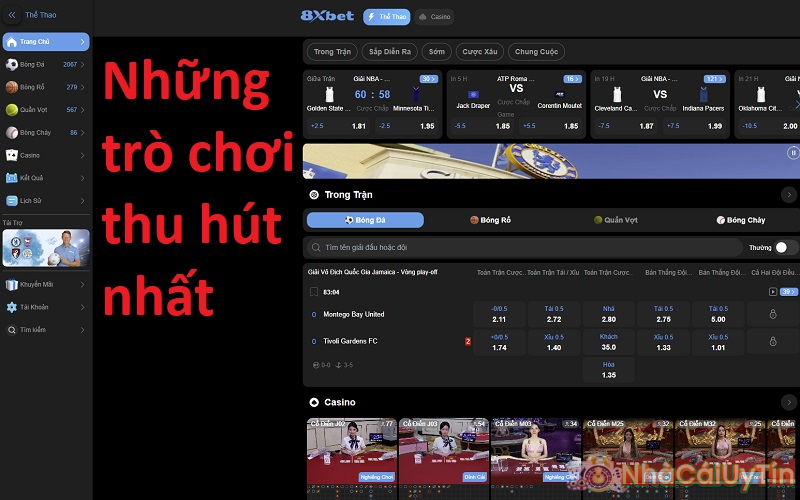
Task: Open the 121 markets badge on Cleveland match
Action: pyautogui.click(x=714, y=79)
